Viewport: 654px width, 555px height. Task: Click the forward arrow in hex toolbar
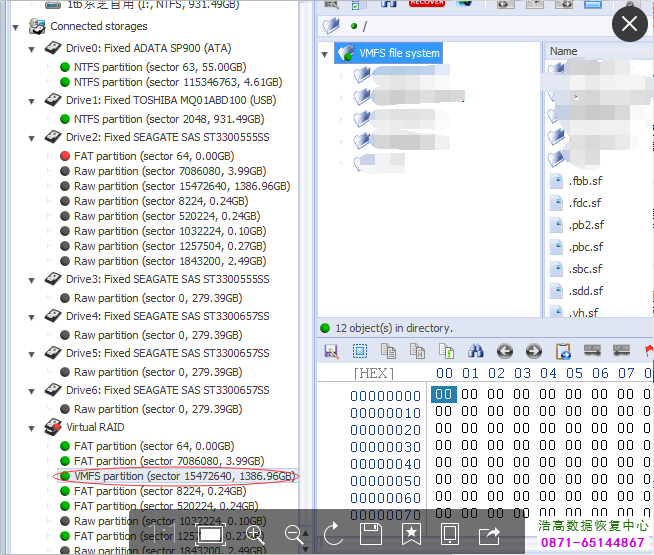534,351
